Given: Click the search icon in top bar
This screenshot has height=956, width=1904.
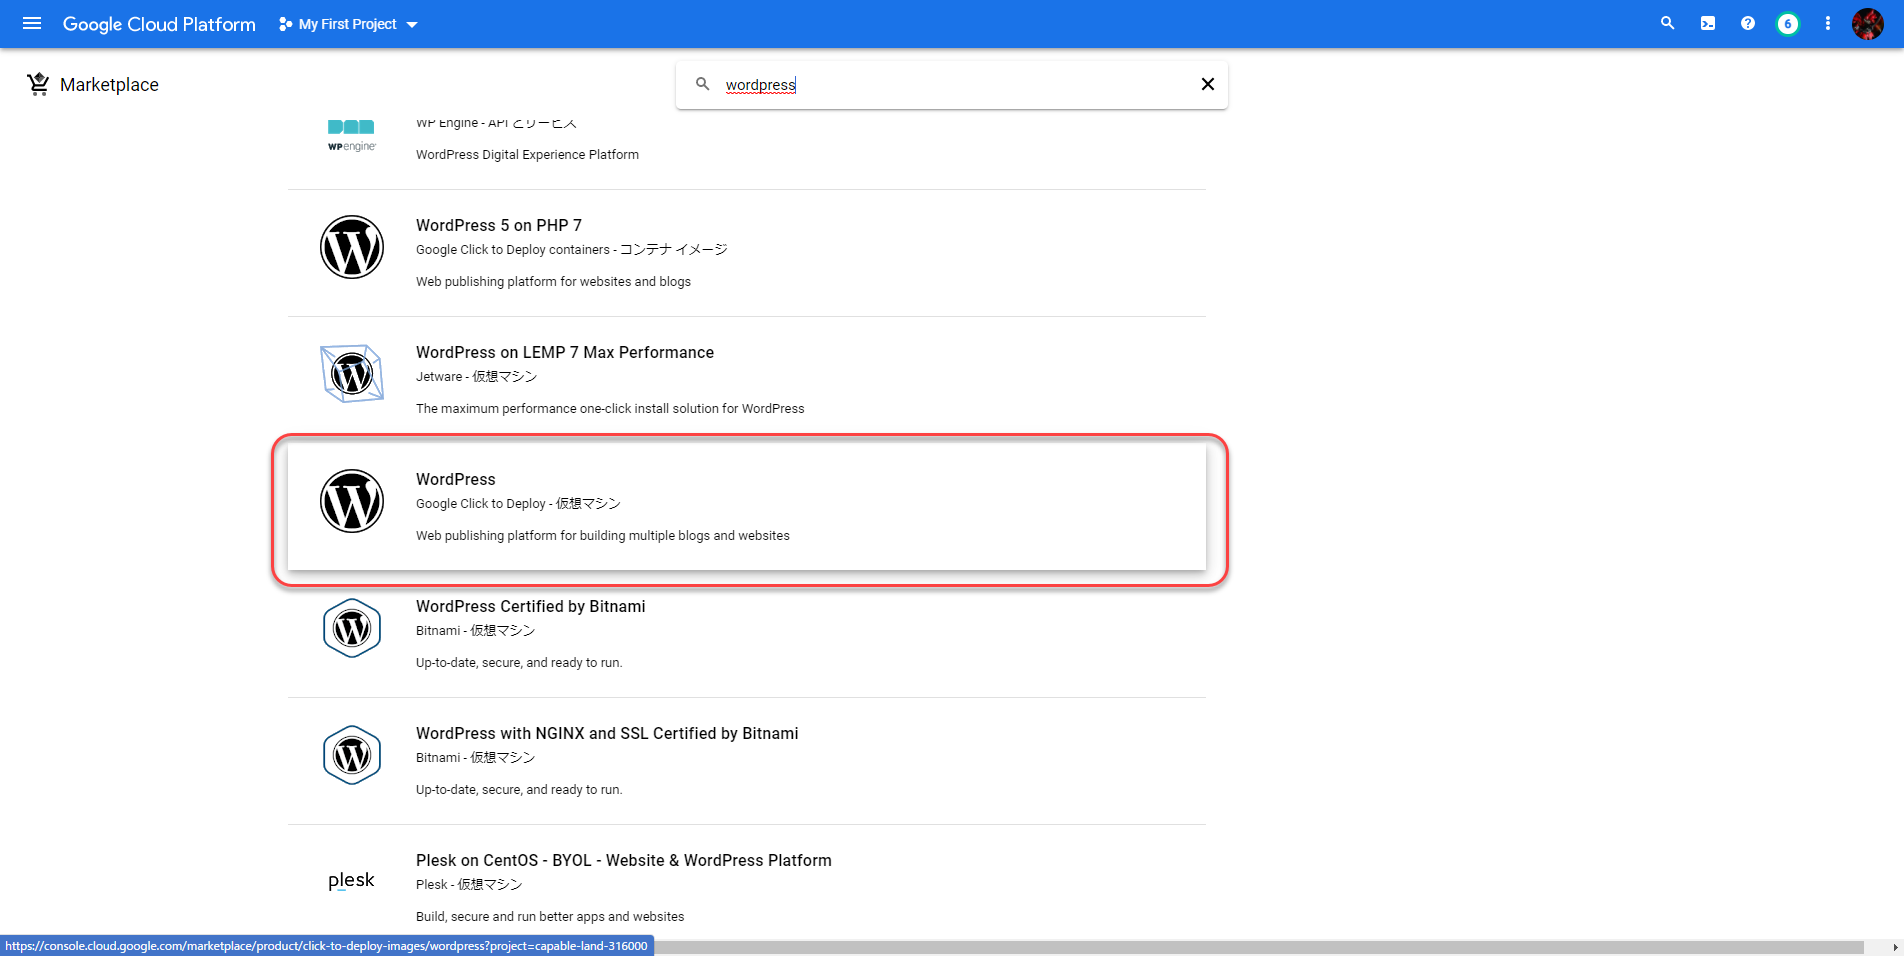Looking at the screenshot, I should pos(1667,23).
